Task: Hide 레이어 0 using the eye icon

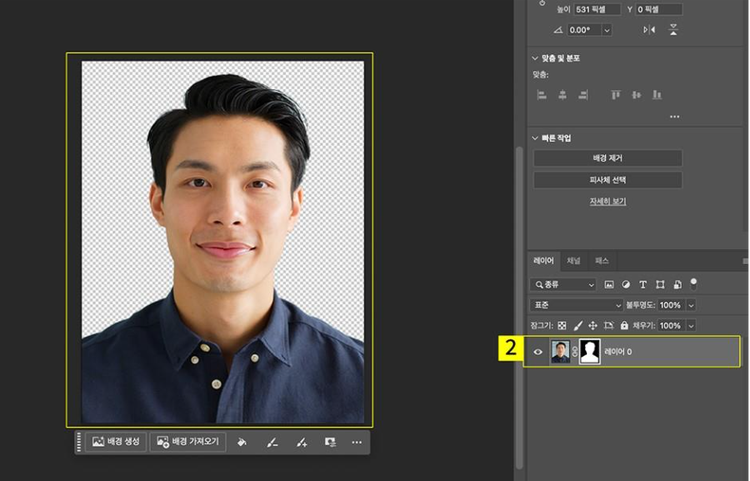Action: tap(537, 352)
